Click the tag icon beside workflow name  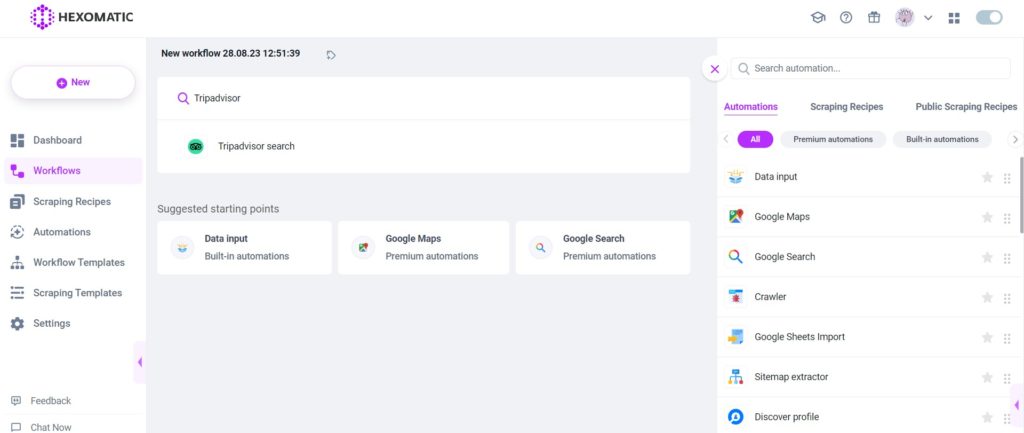tap(331, 55)
